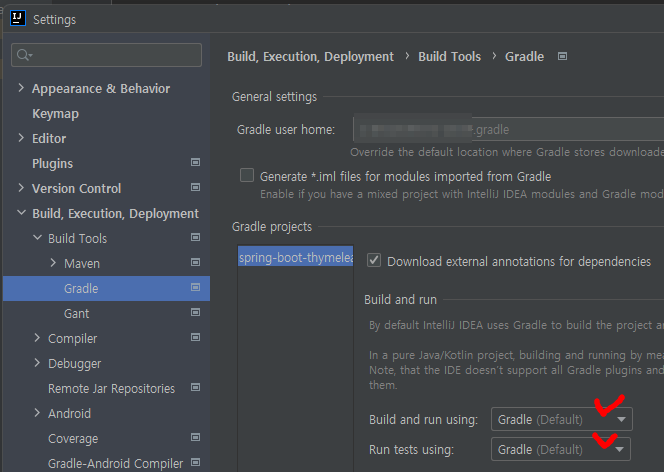
Task: Open the Compiler settings page
Action: click(72, 339)
